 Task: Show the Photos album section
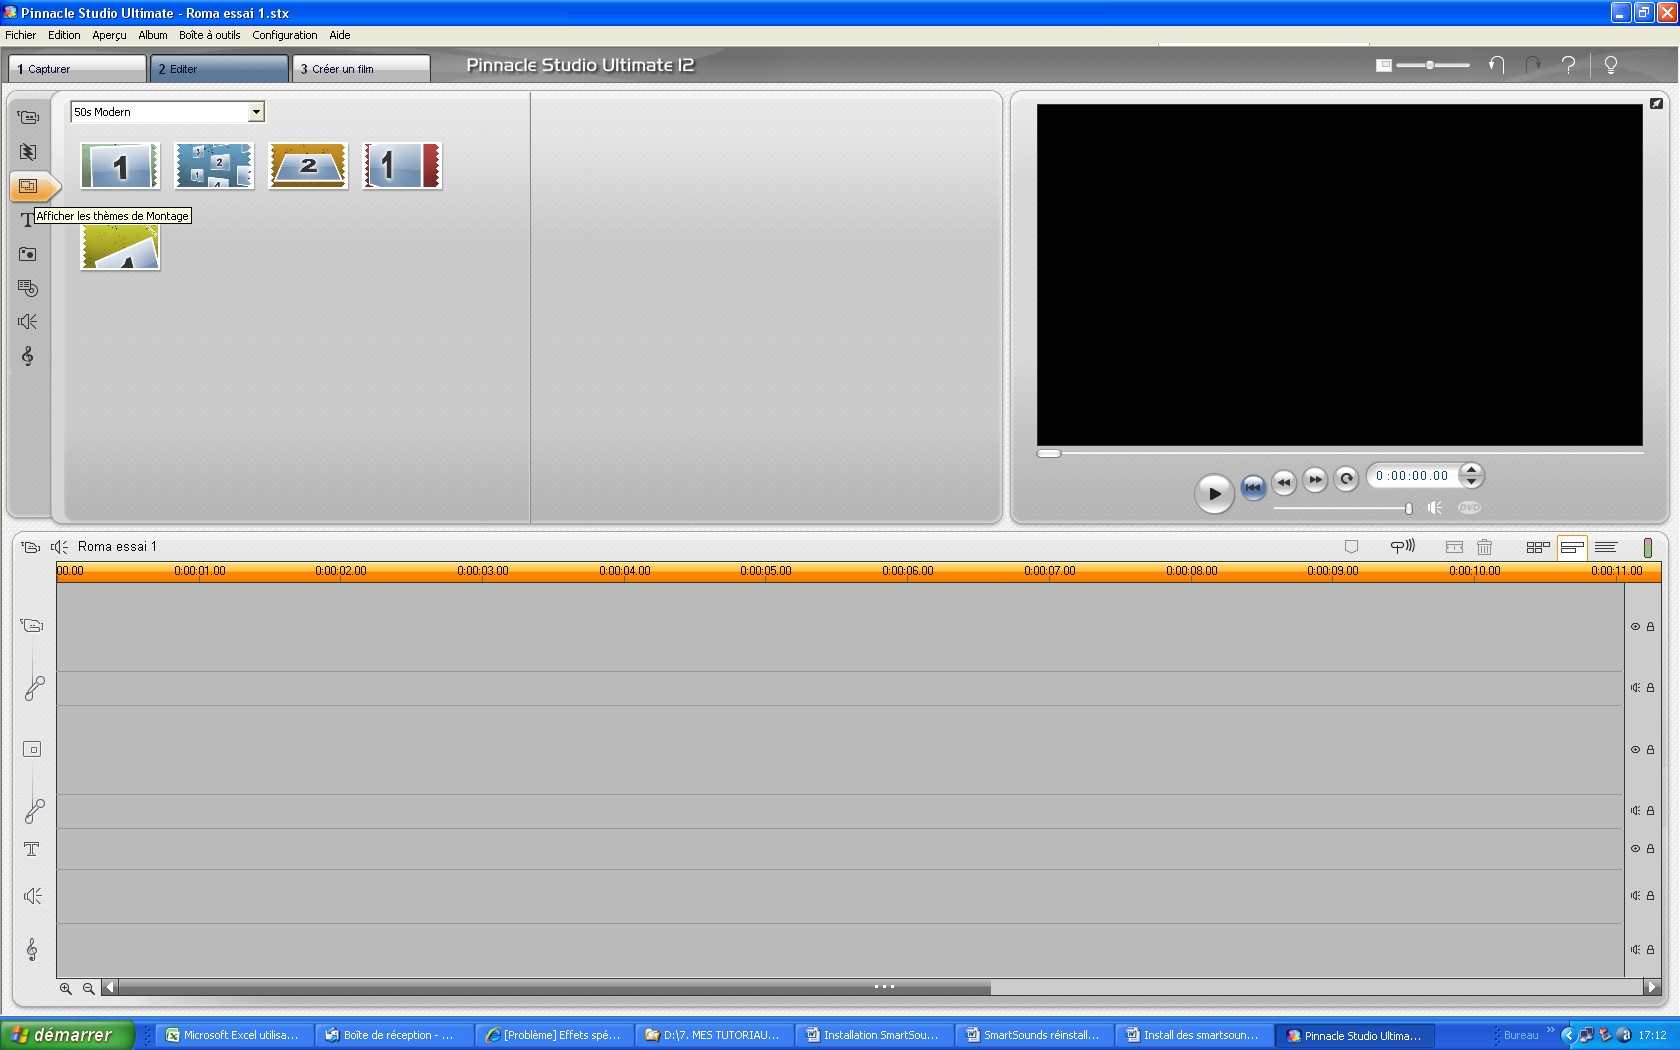(x=28, y=254)
